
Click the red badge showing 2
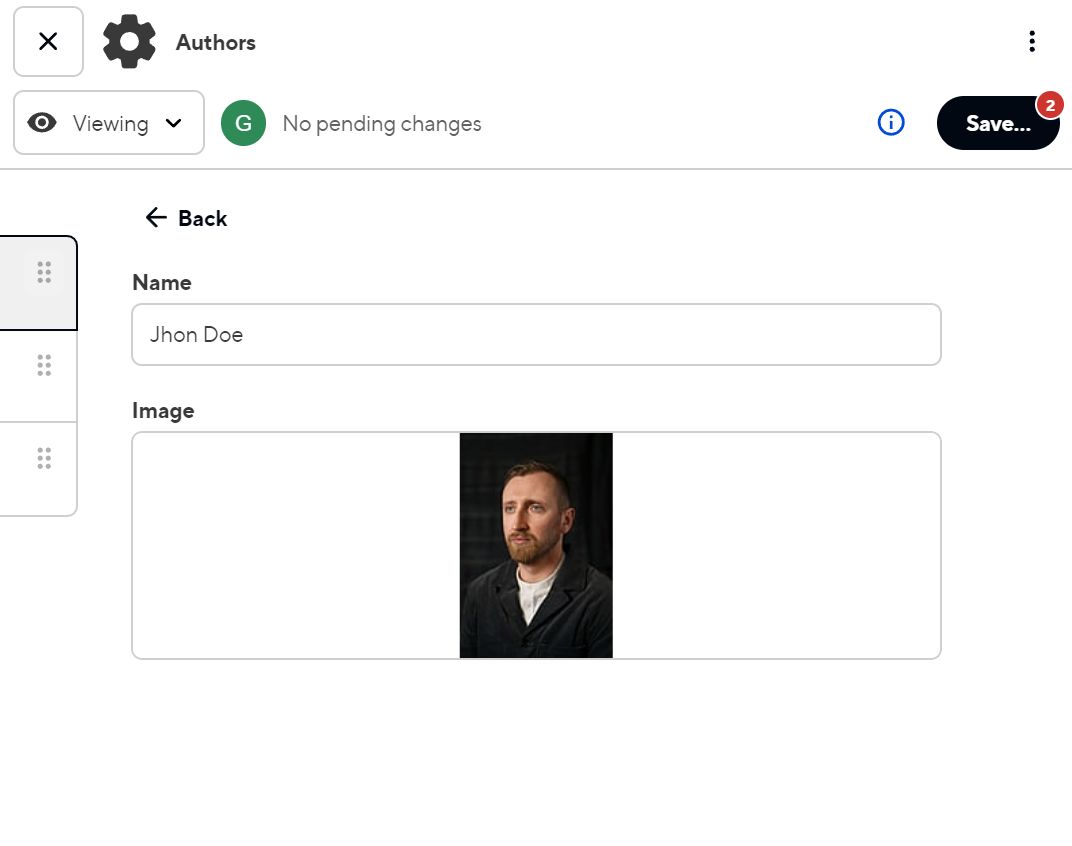1049,104
